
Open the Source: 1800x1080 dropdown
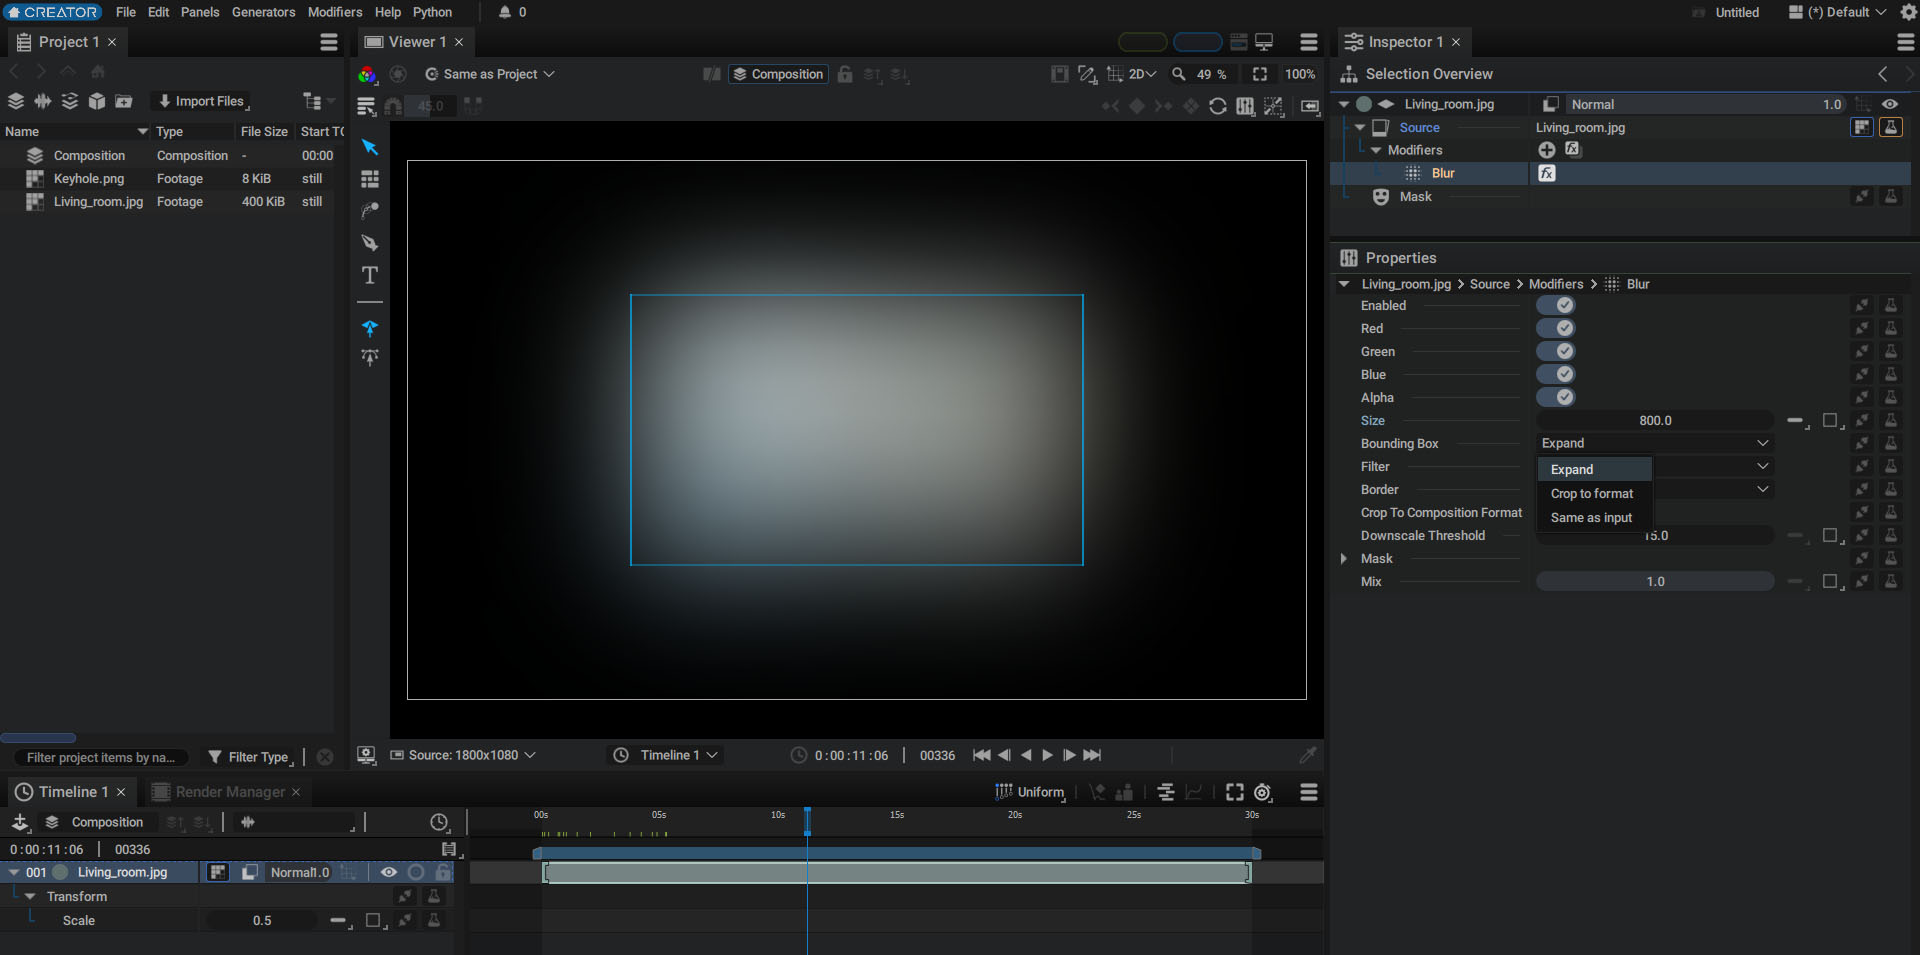tap(463, 755)
